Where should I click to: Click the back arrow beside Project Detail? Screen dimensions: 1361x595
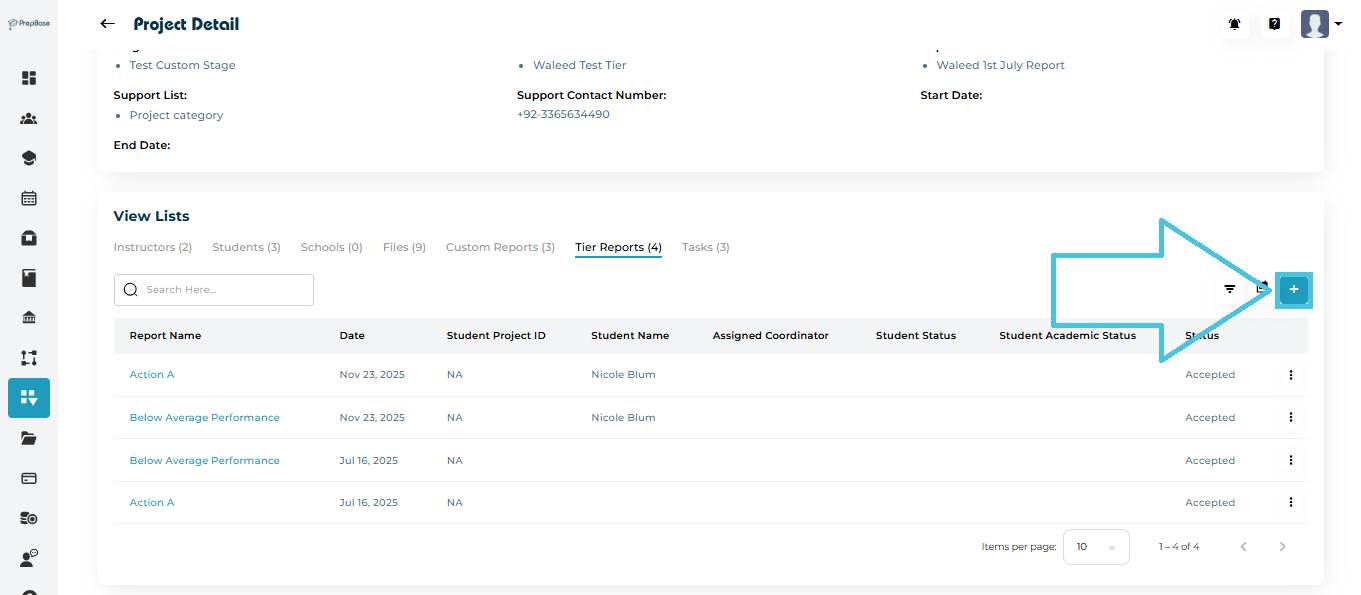108,24
